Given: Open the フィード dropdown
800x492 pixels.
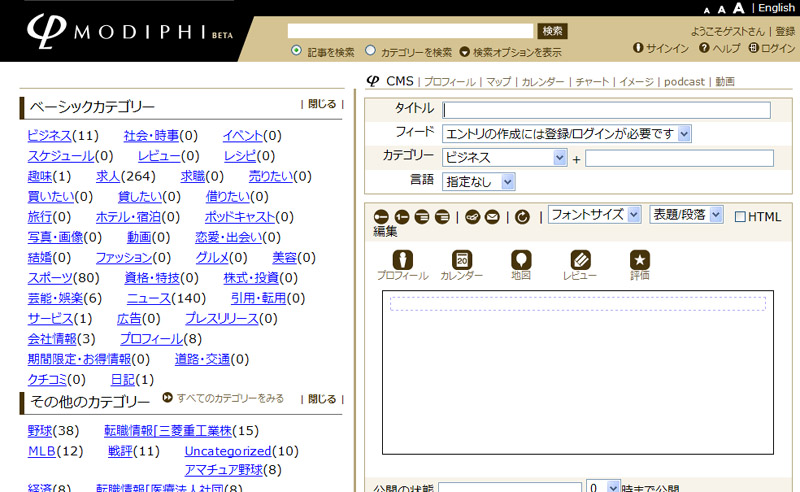Looking at the screenshot, I should pyautogui.click(x=566, y=134).
